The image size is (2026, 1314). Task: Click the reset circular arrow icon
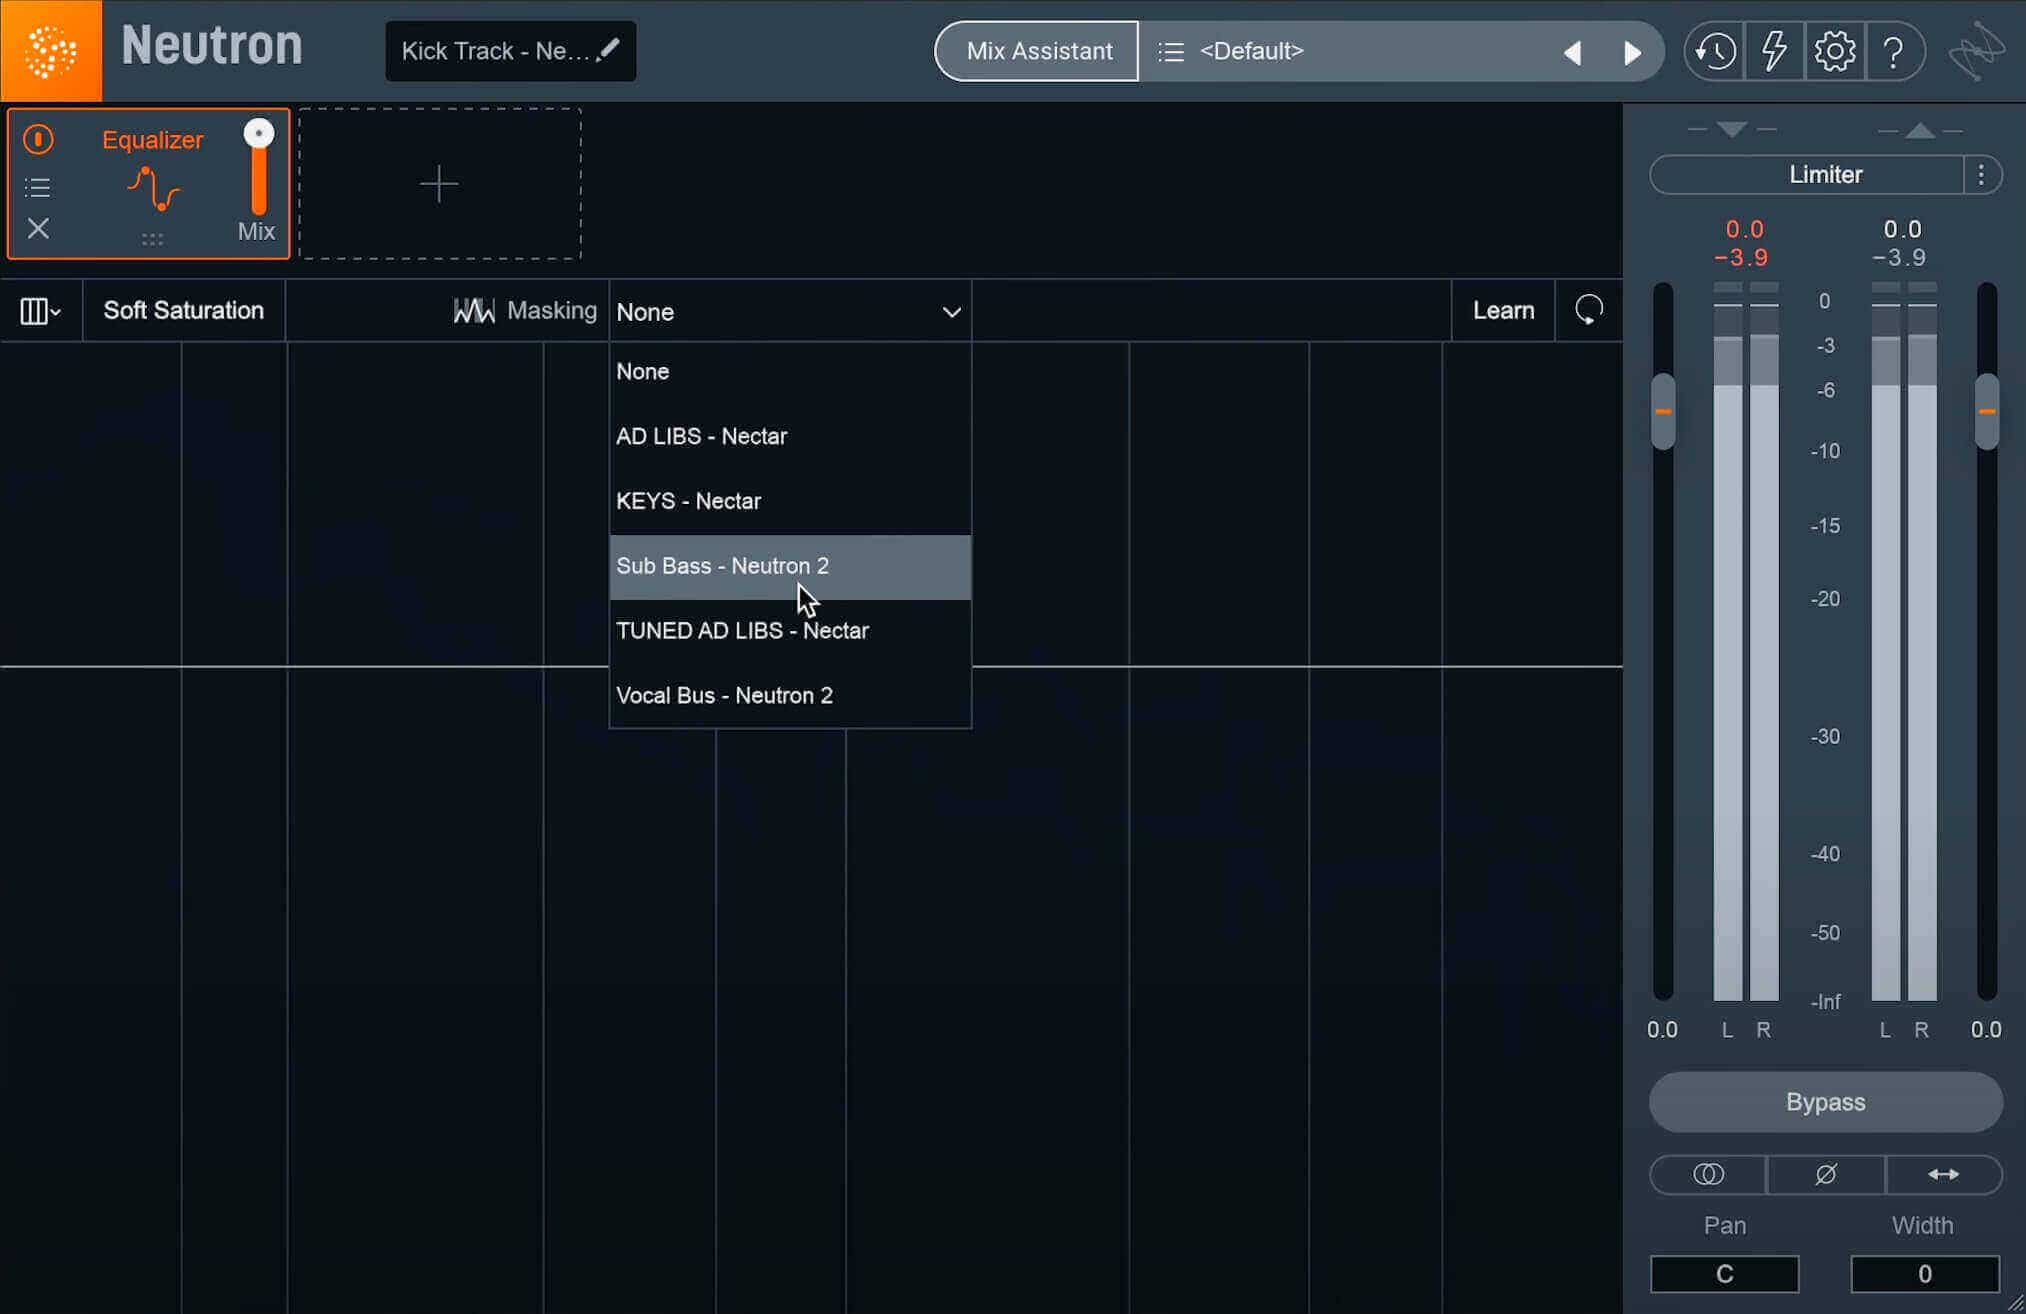click(1589, 310)
